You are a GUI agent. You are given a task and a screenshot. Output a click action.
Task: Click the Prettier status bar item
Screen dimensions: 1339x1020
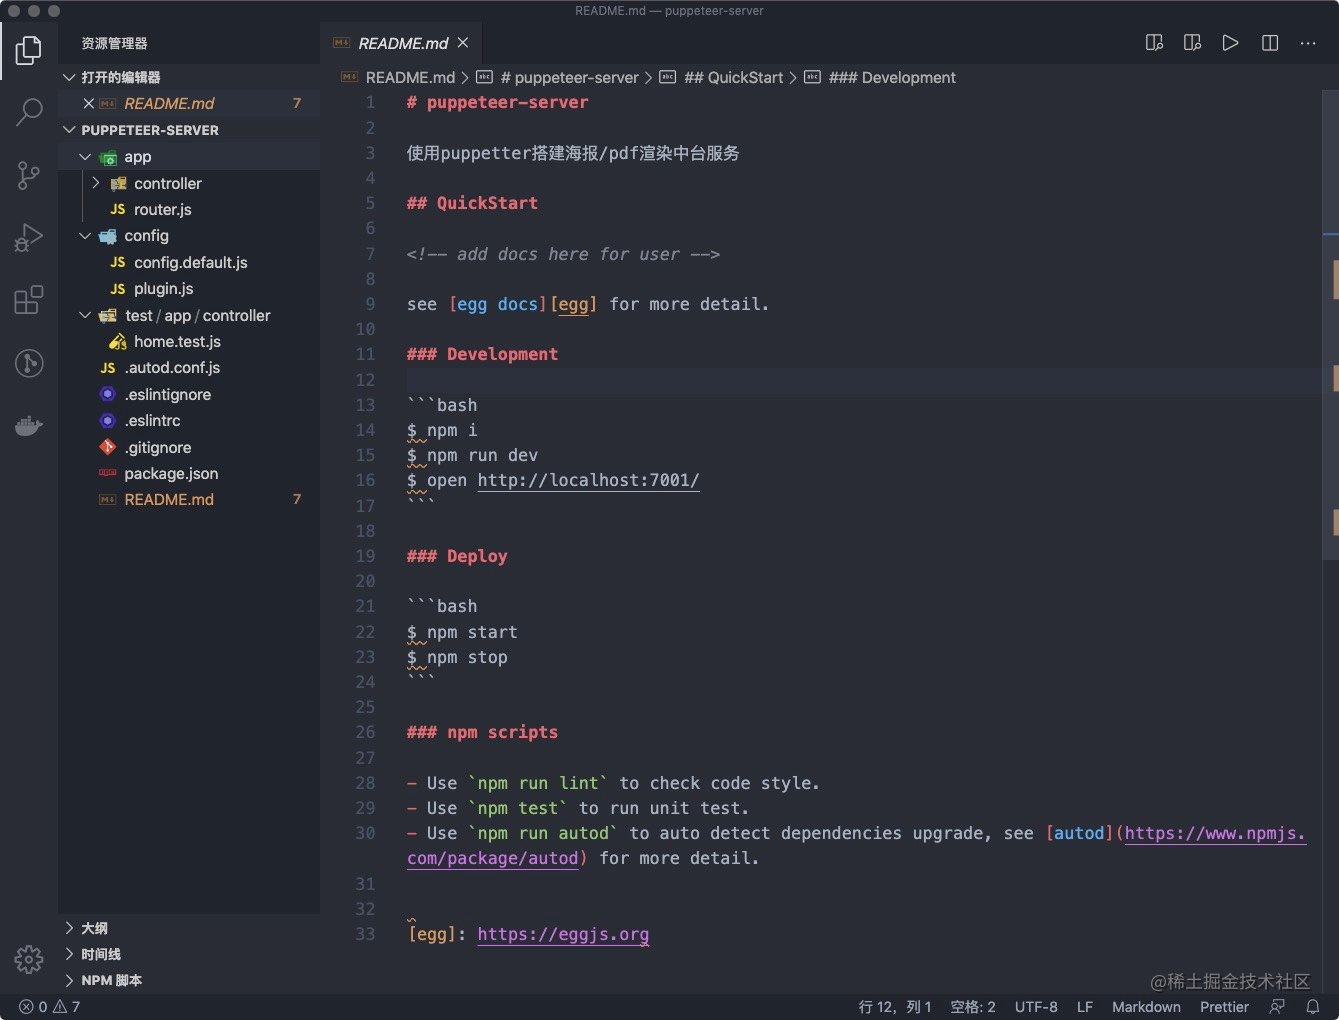coord(1224,1007)
